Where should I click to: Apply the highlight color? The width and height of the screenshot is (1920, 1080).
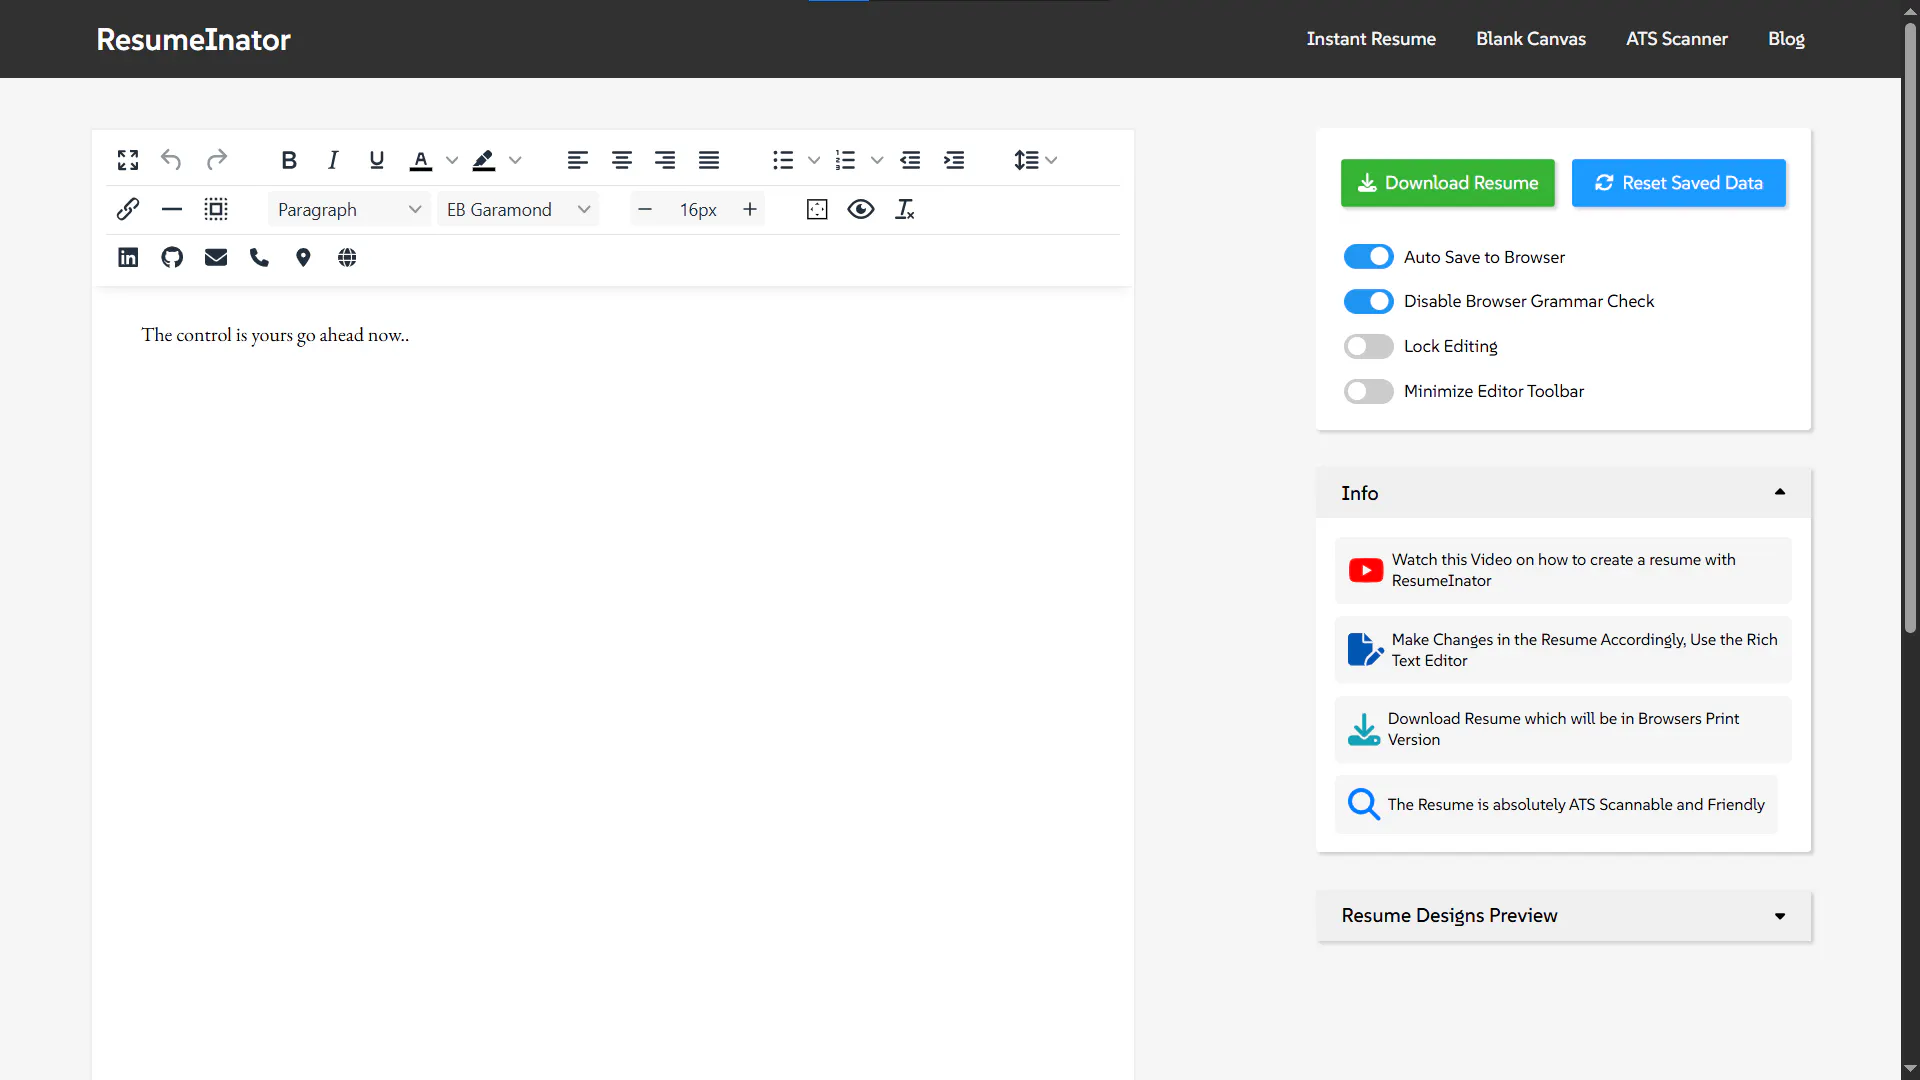point(484,160)
